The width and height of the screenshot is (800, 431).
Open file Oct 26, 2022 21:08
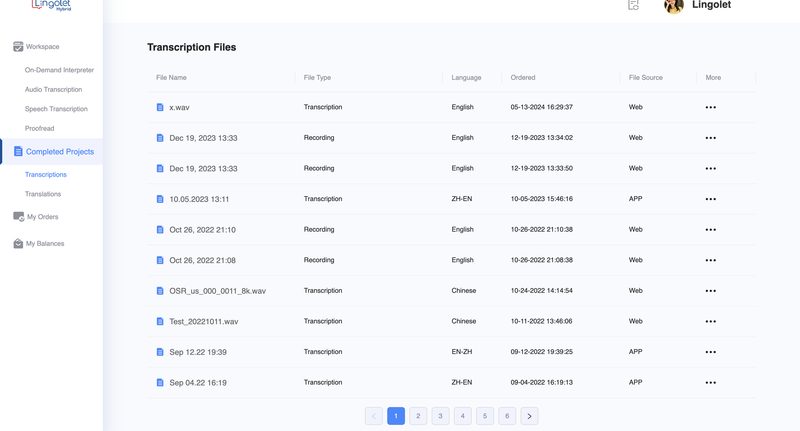tap(203, 261)
